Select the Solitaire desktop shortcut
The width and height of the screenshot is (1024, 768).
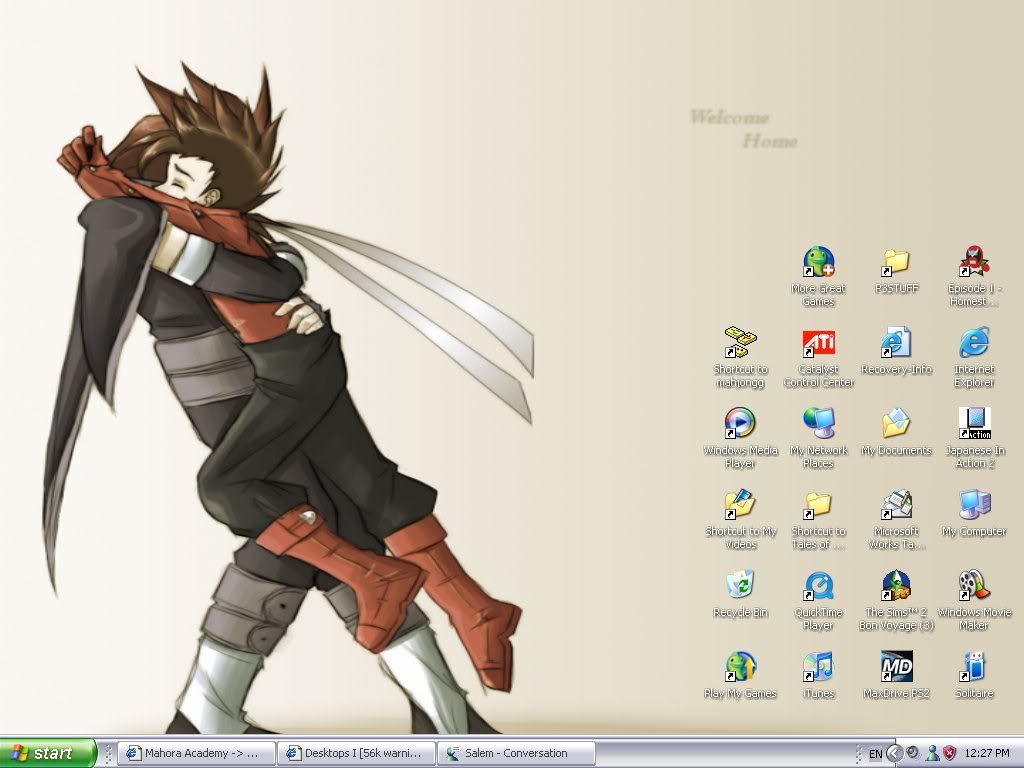974,668
